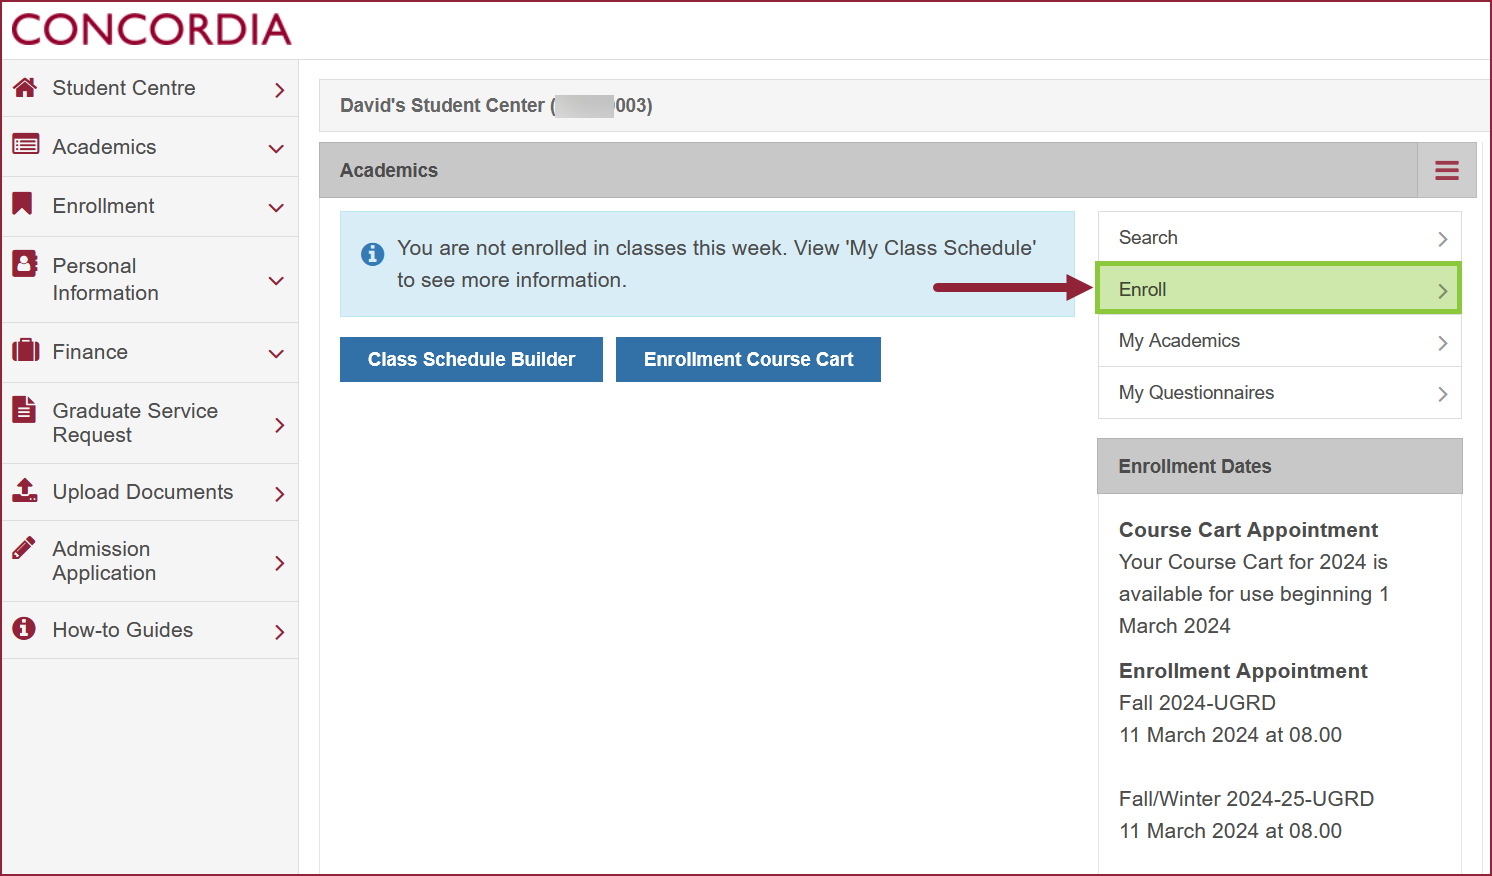Click the Search row chevron arrow
This screenshot has width=1492, height=876.
click(1442, 239)
